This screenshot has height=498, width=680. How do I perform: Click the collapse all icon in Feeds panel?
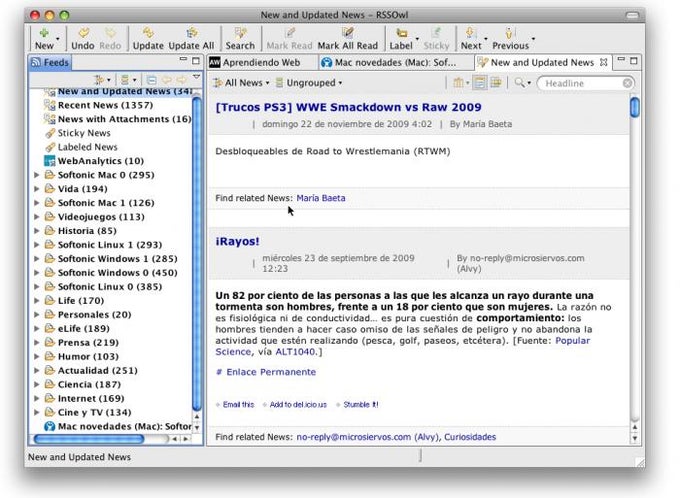coord(151,80)
